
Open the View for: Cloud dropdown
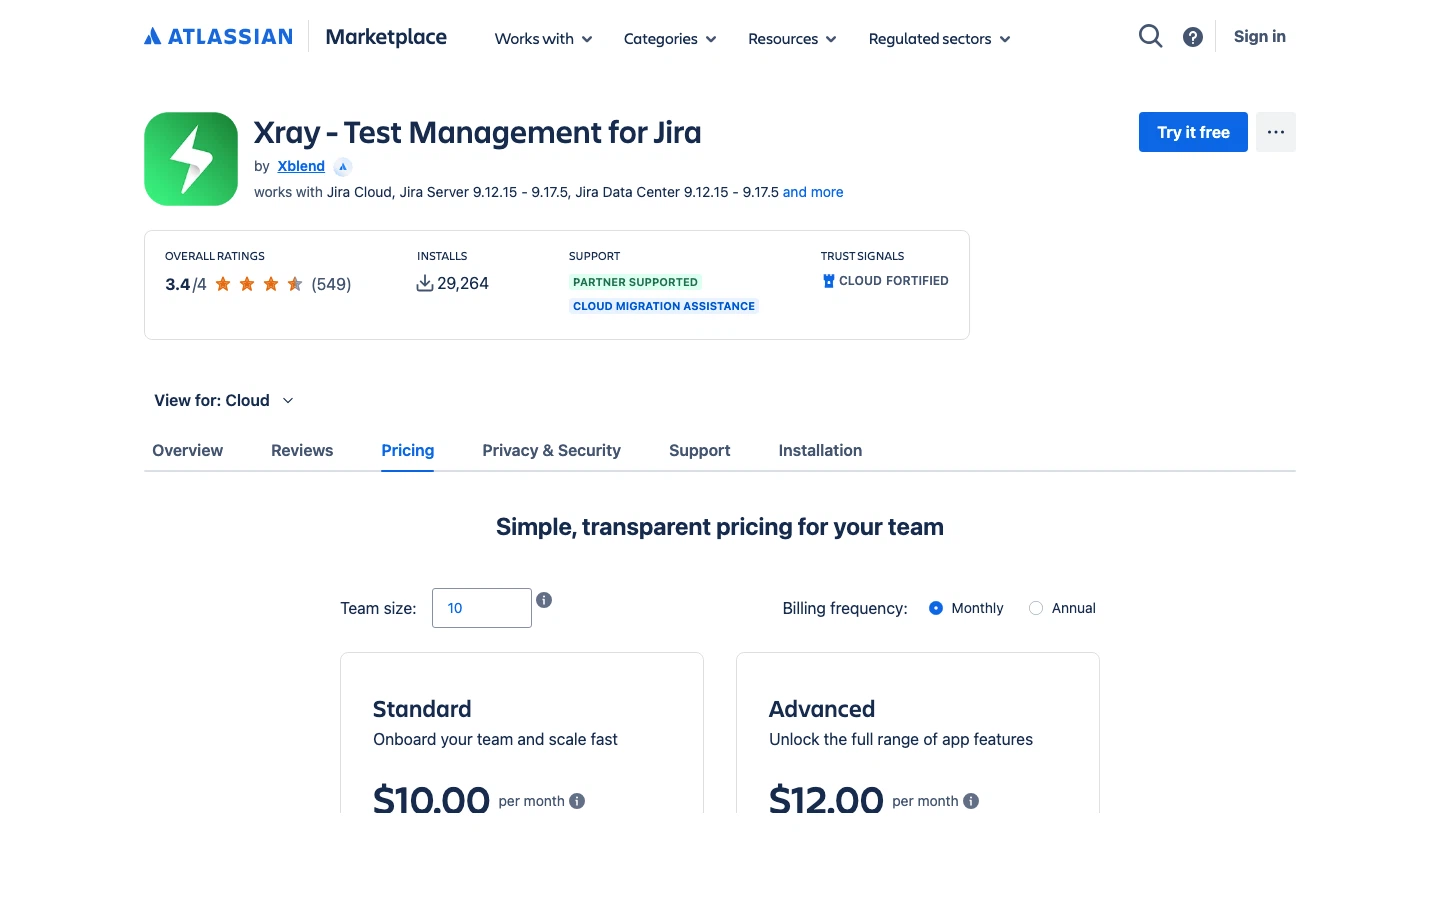coord(224,401)
